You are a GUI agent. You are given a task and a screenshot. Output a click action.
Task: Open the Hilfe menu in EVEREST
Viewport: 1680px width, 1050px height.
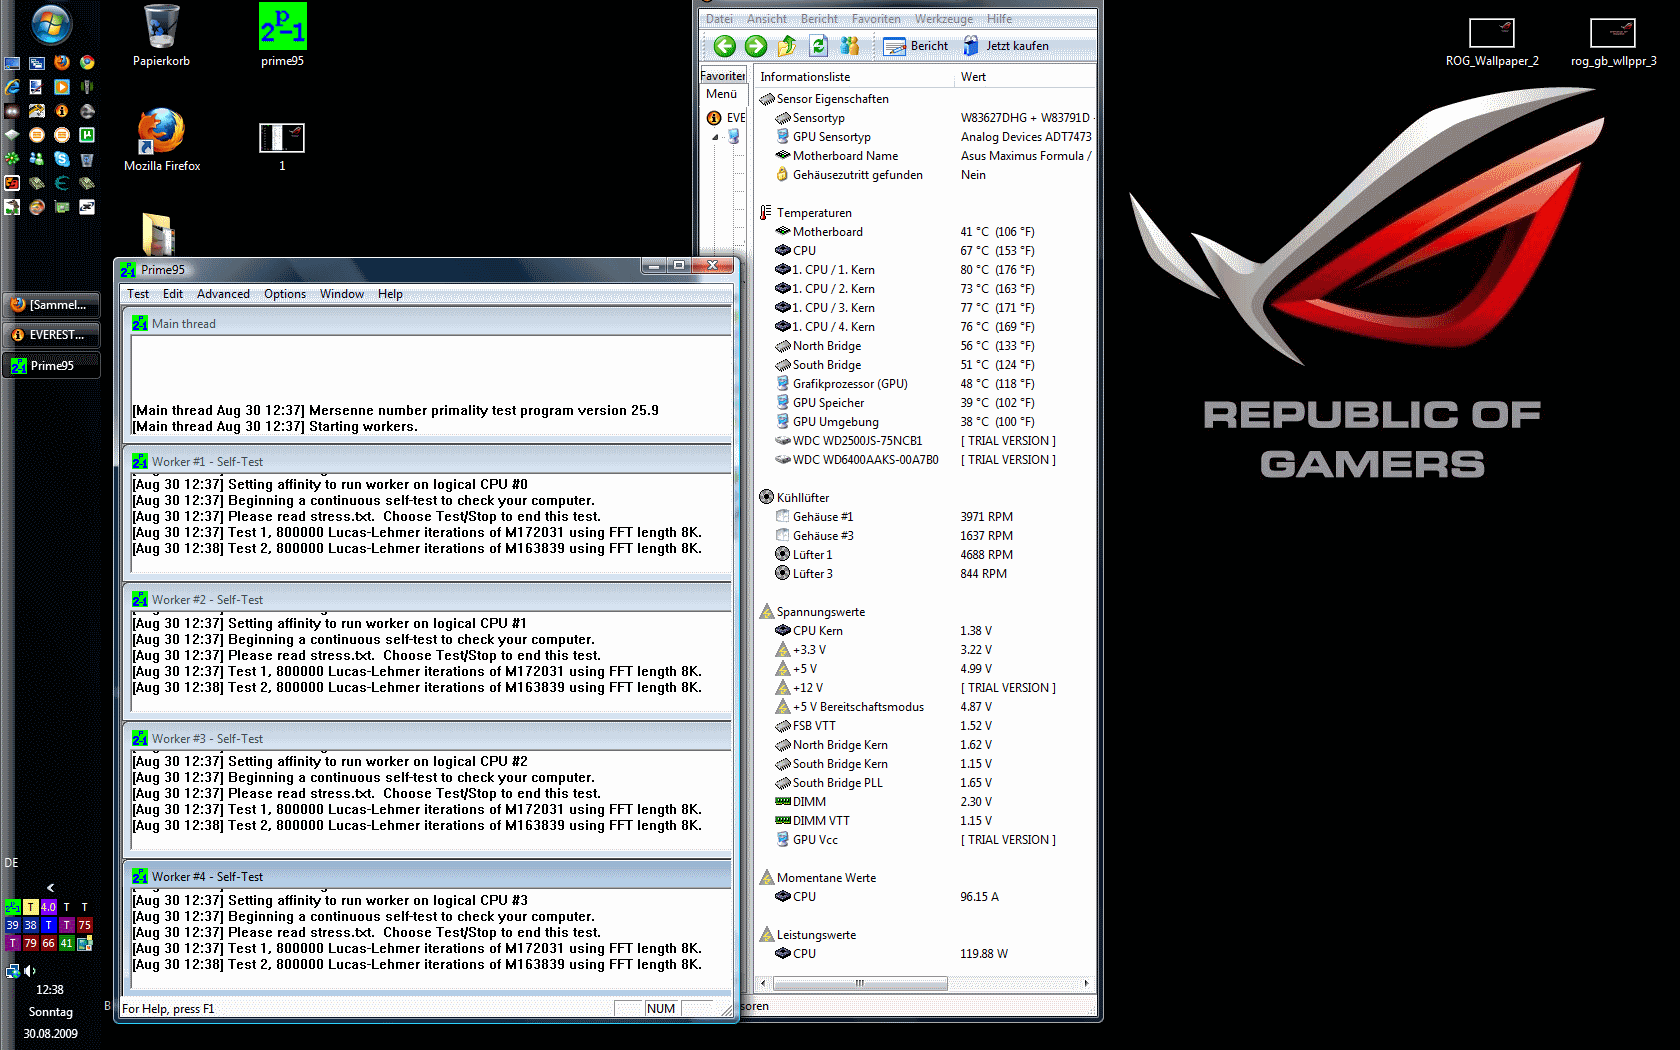(999, 19)
